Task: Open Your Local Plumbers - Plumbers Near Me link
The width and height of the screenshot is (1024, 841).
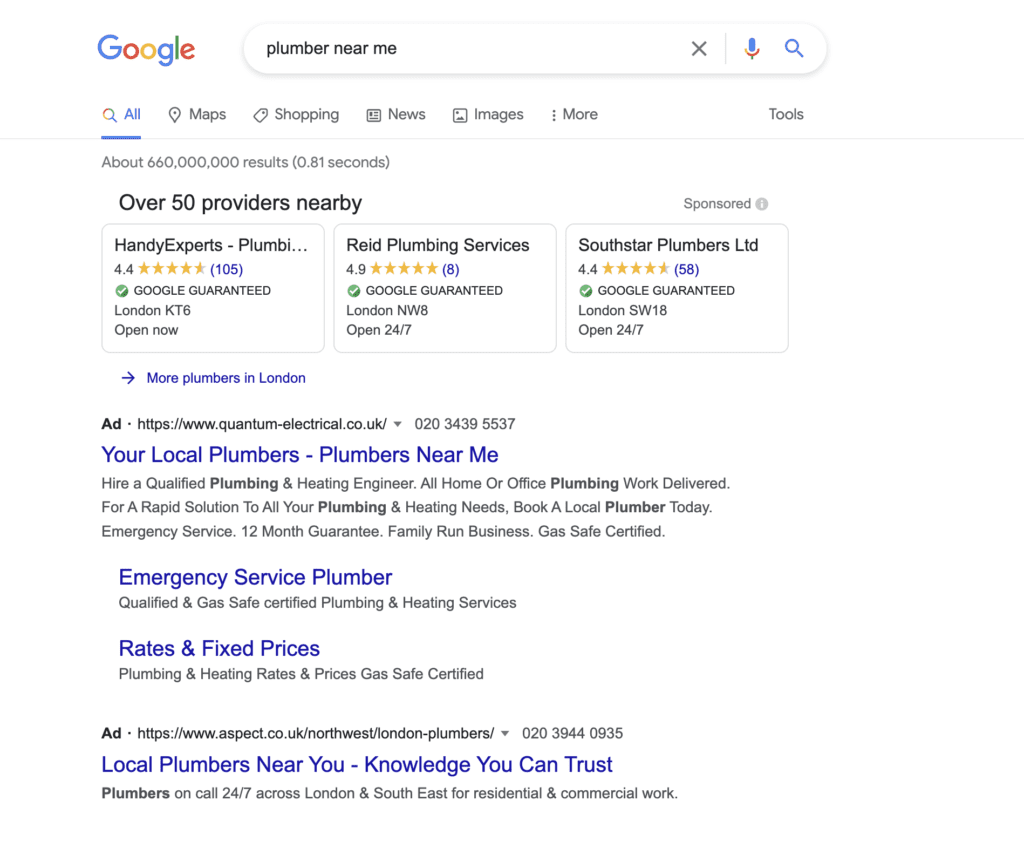Action: (300, 455)
